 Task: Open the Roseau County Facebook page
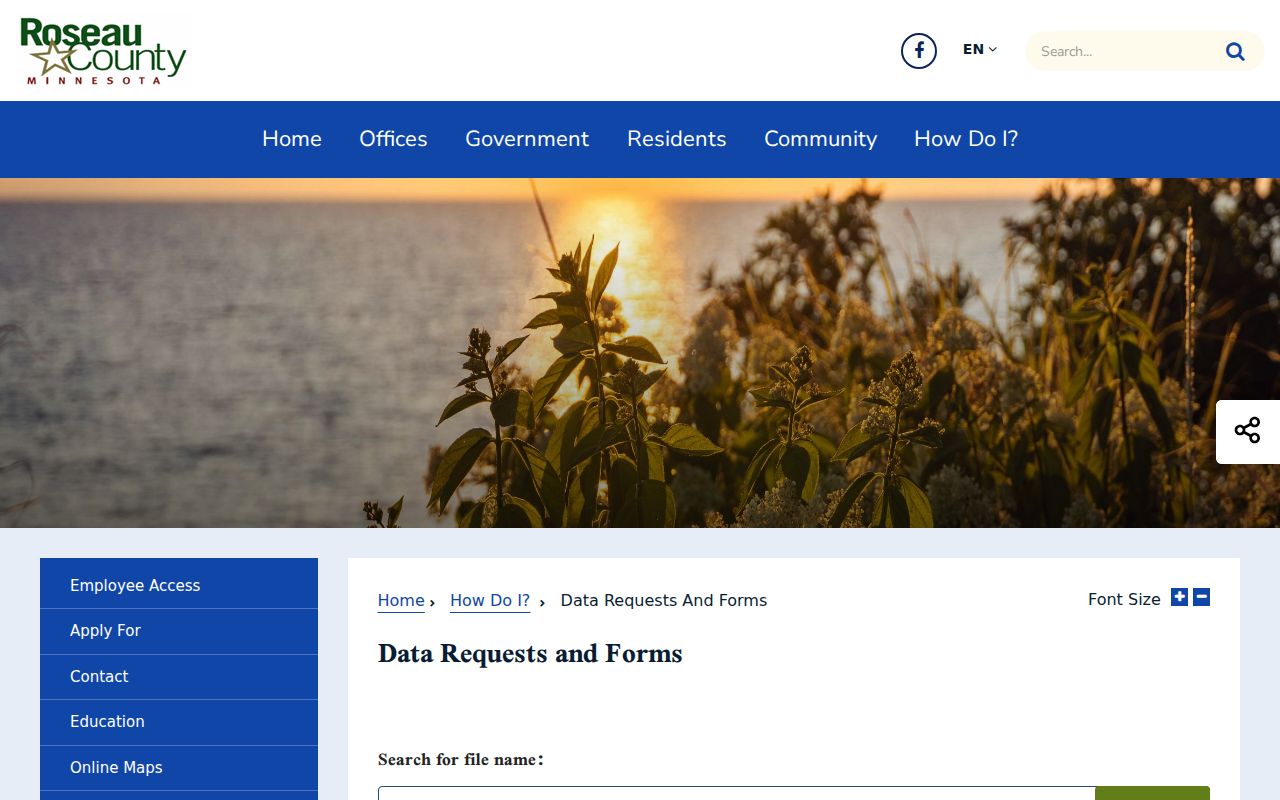point(919,51)
